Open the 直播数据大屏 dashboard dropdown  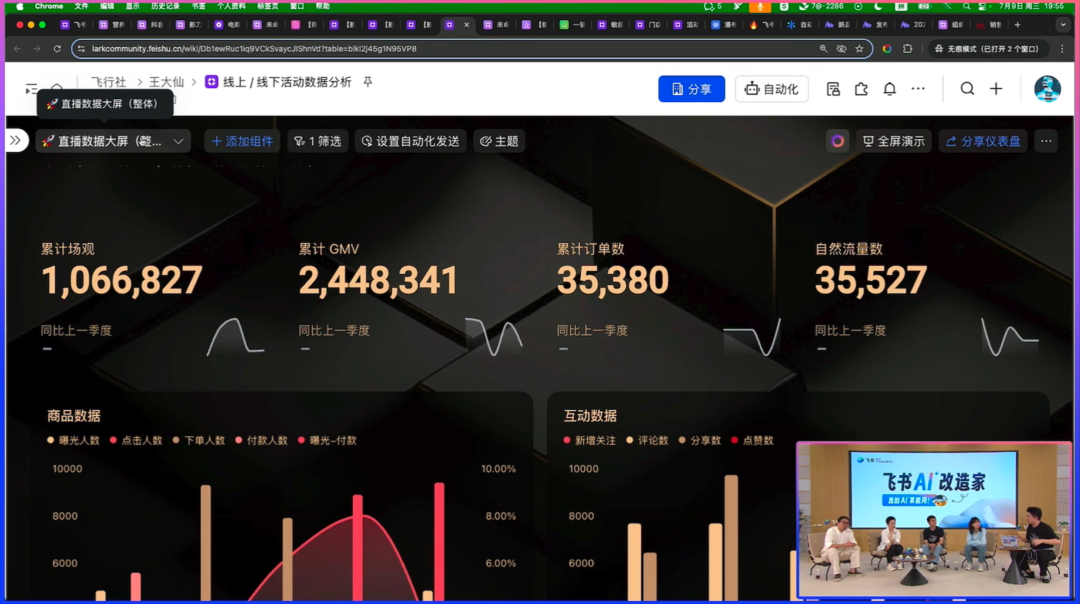[113, 141]
